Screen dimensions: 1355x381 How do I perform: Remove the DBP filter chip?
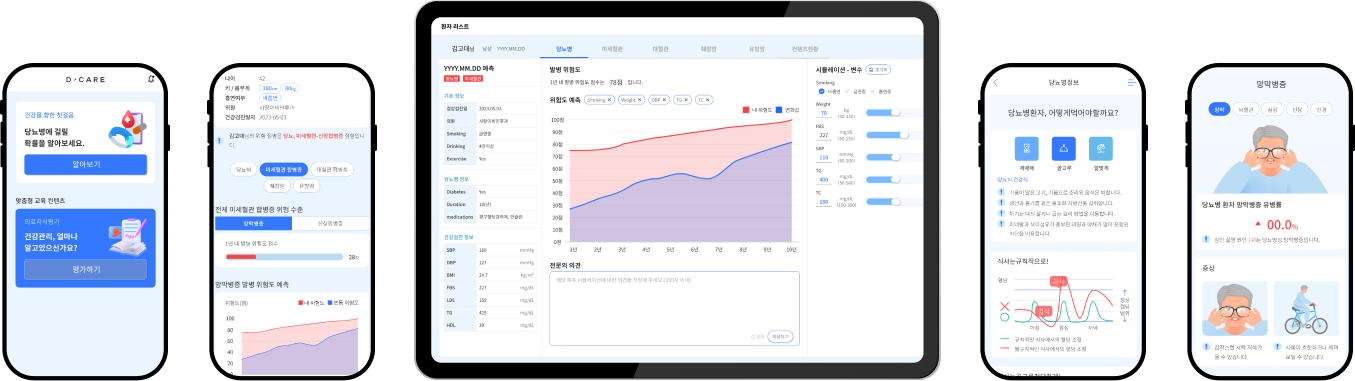tap(664, 100)
